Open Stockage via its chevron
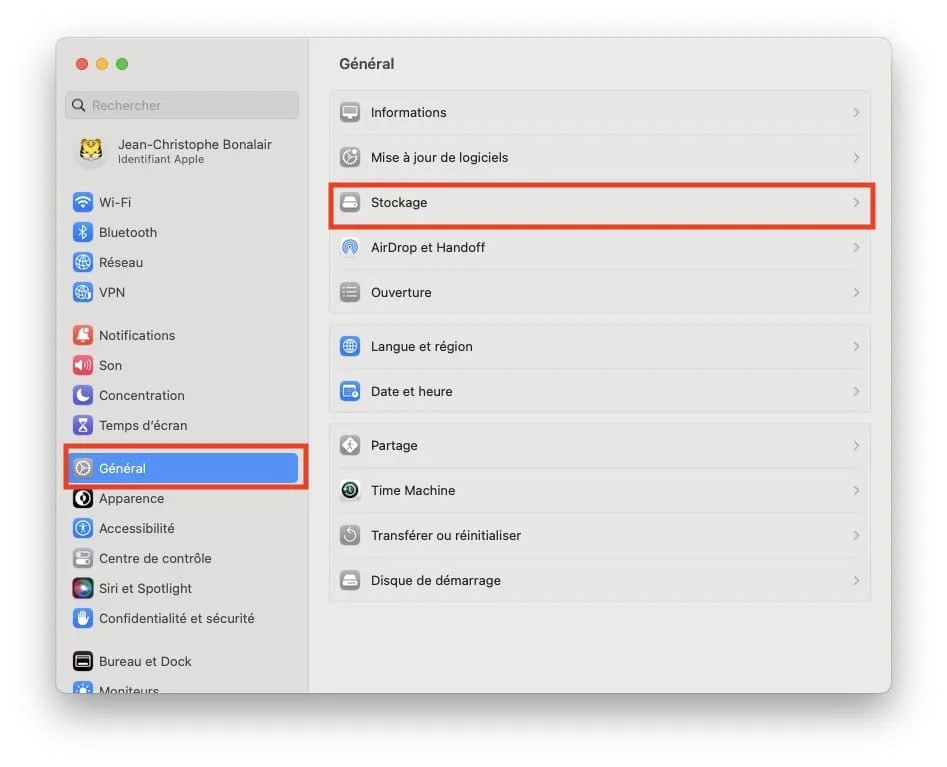 coord(856,202)
